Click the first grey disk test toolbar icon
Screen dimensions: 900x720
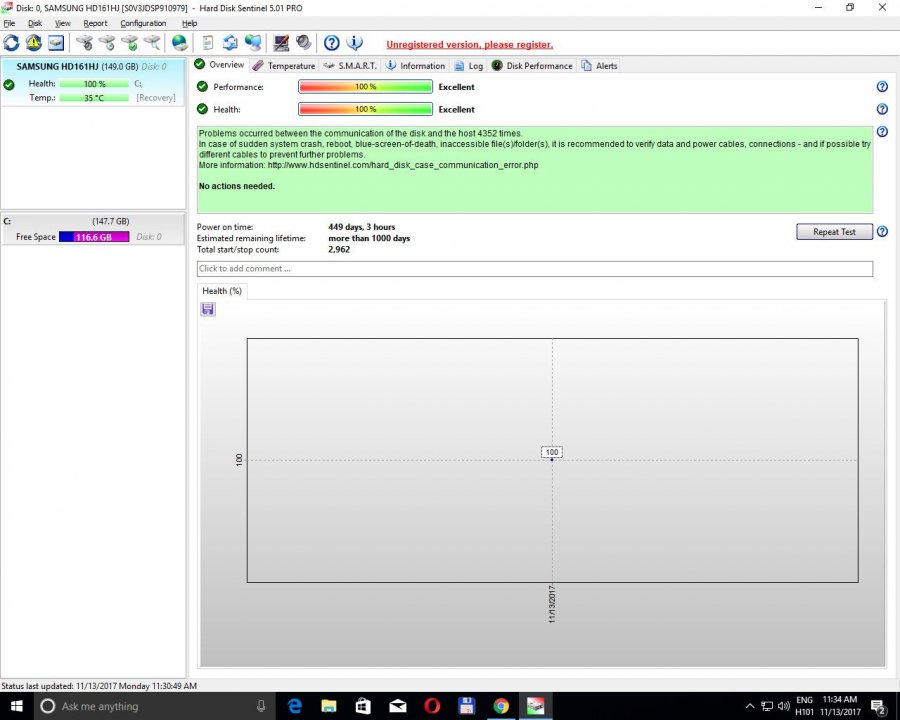click(x=84, y=43)
